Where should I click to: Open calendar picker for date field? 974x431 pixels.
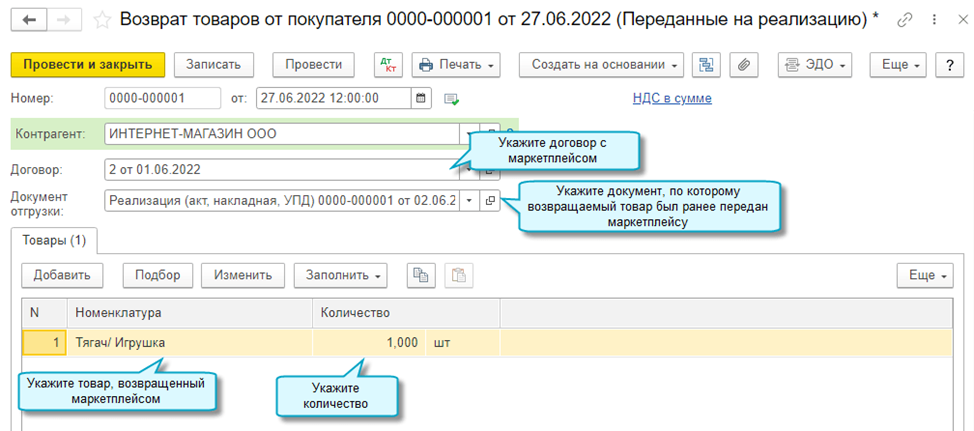pyautogui.click(x=421, y=98)
